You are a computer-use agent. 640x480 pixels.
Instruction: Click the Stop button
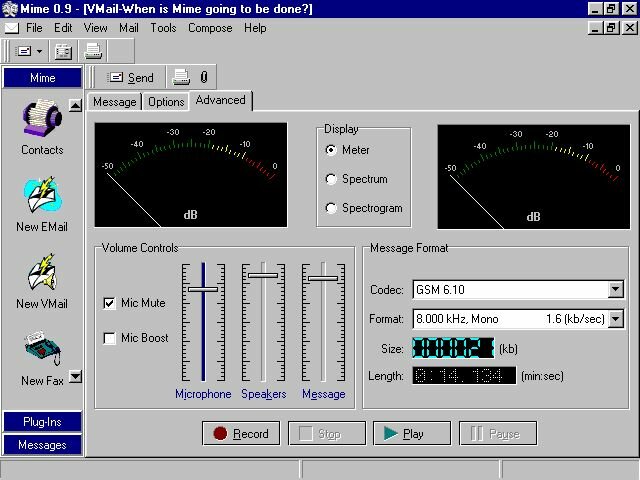pos(327,433)
